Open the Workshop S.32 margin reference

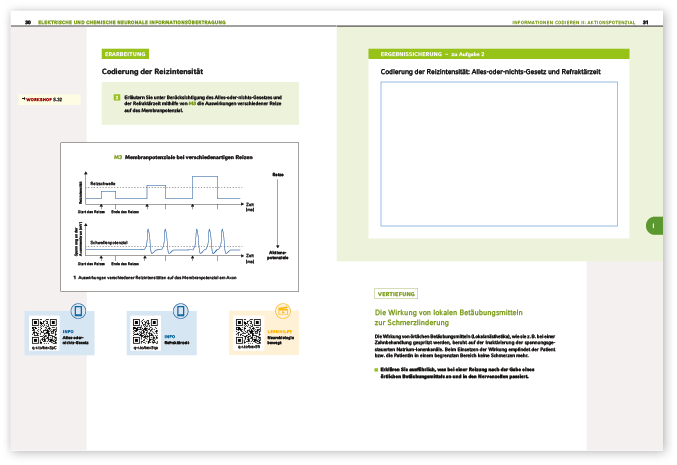pos(43,101)
